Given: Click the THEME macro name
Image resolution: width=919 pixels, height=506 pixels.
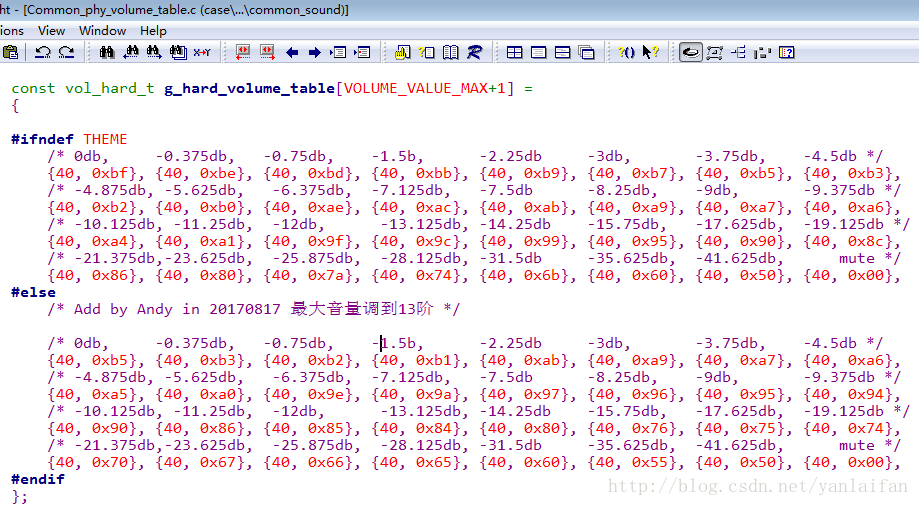Looking at the screenshot, I should [105, 140].
